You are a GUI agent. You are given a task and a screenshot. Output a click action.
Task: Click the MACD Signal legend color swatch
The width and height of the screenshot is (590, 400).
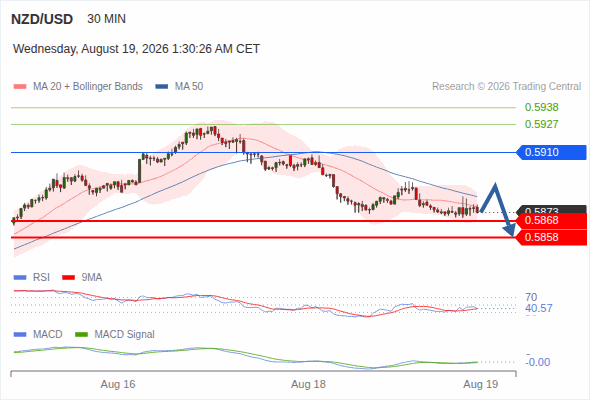point(82,335)
